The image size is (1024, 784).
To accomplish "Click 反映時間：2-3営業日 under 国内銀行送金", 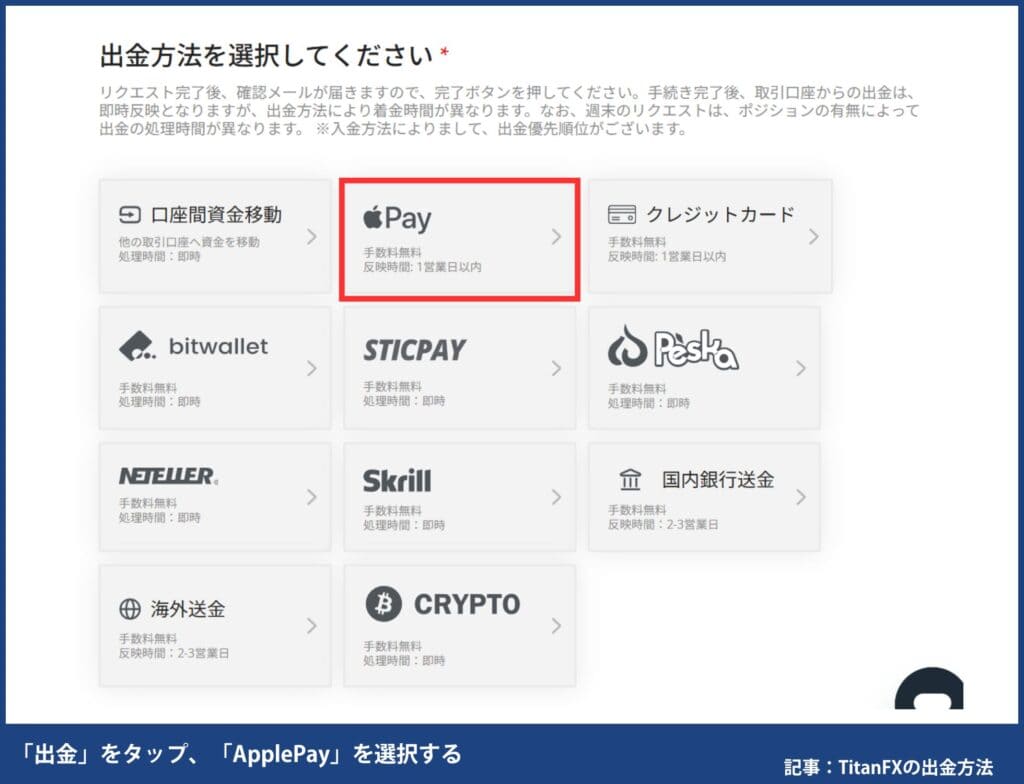I will tap(663, 524).
